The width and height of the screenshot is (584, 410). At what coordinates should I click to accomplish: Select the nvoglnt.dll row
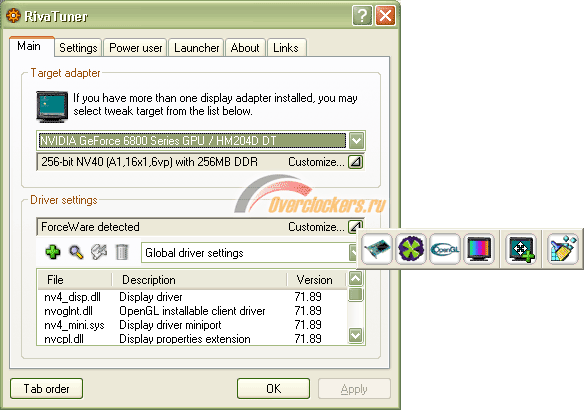tap(192, 311)
